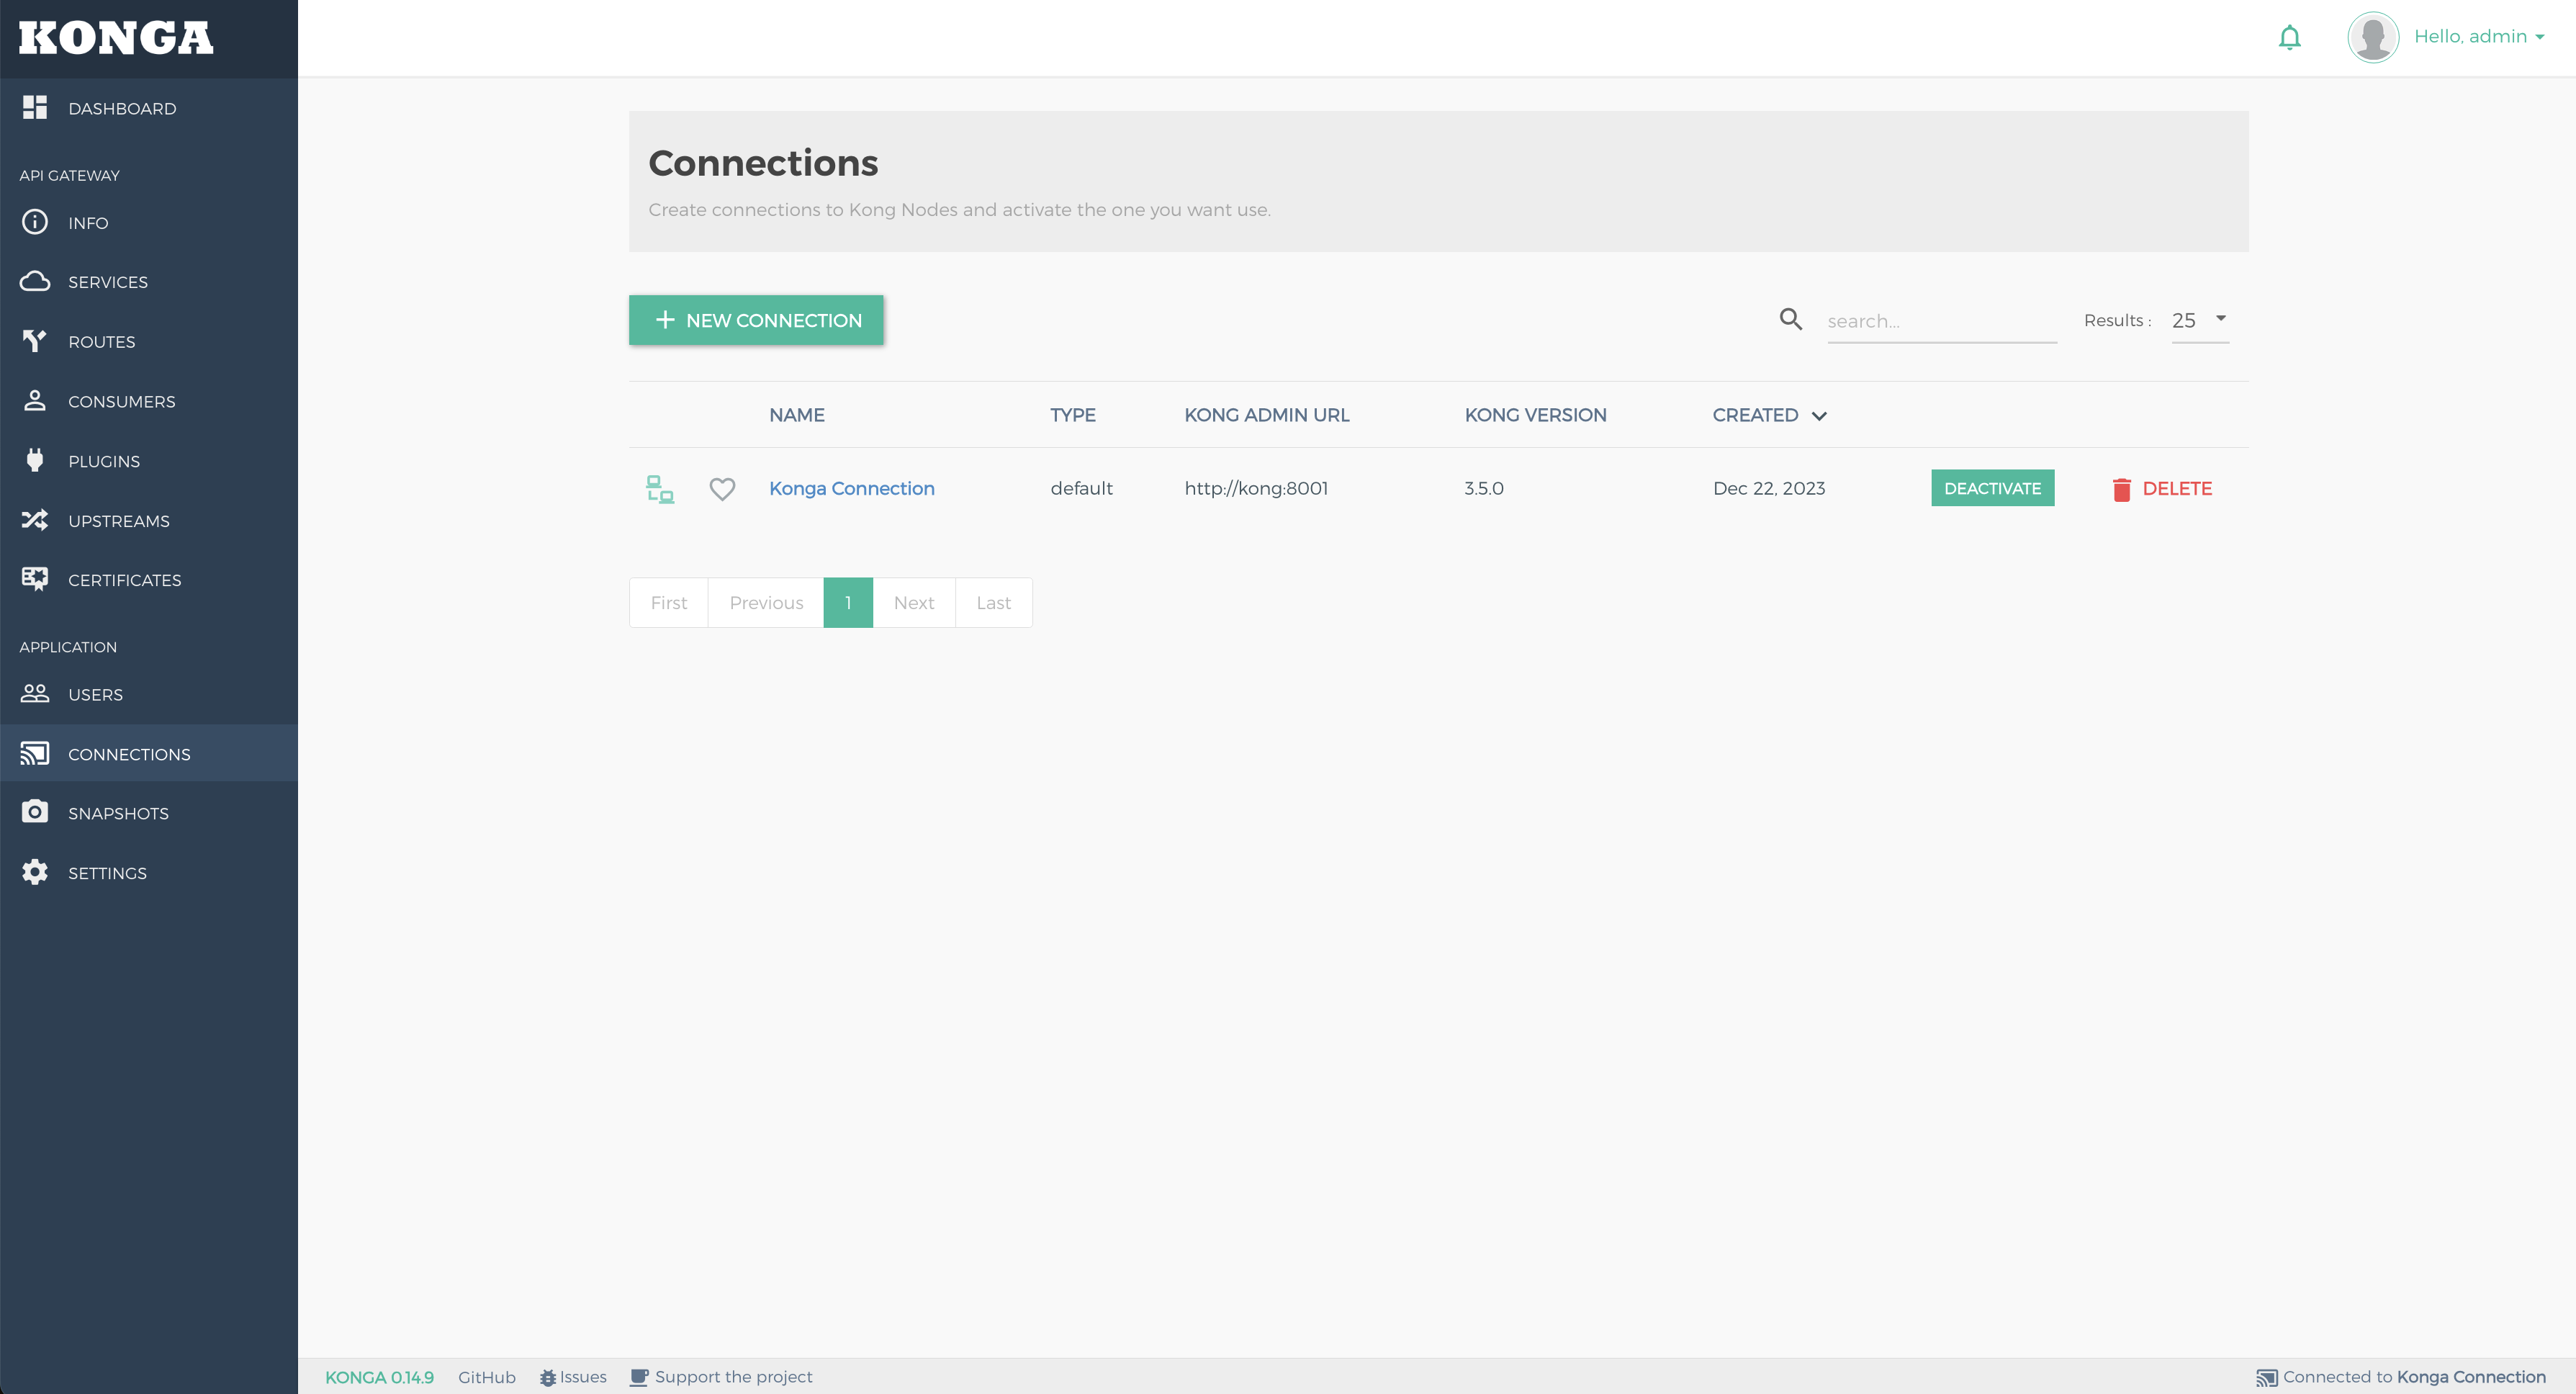Sort by the Created column arrow
The width and height of the screenshot is (2576, 1394).
[1819, 416]
